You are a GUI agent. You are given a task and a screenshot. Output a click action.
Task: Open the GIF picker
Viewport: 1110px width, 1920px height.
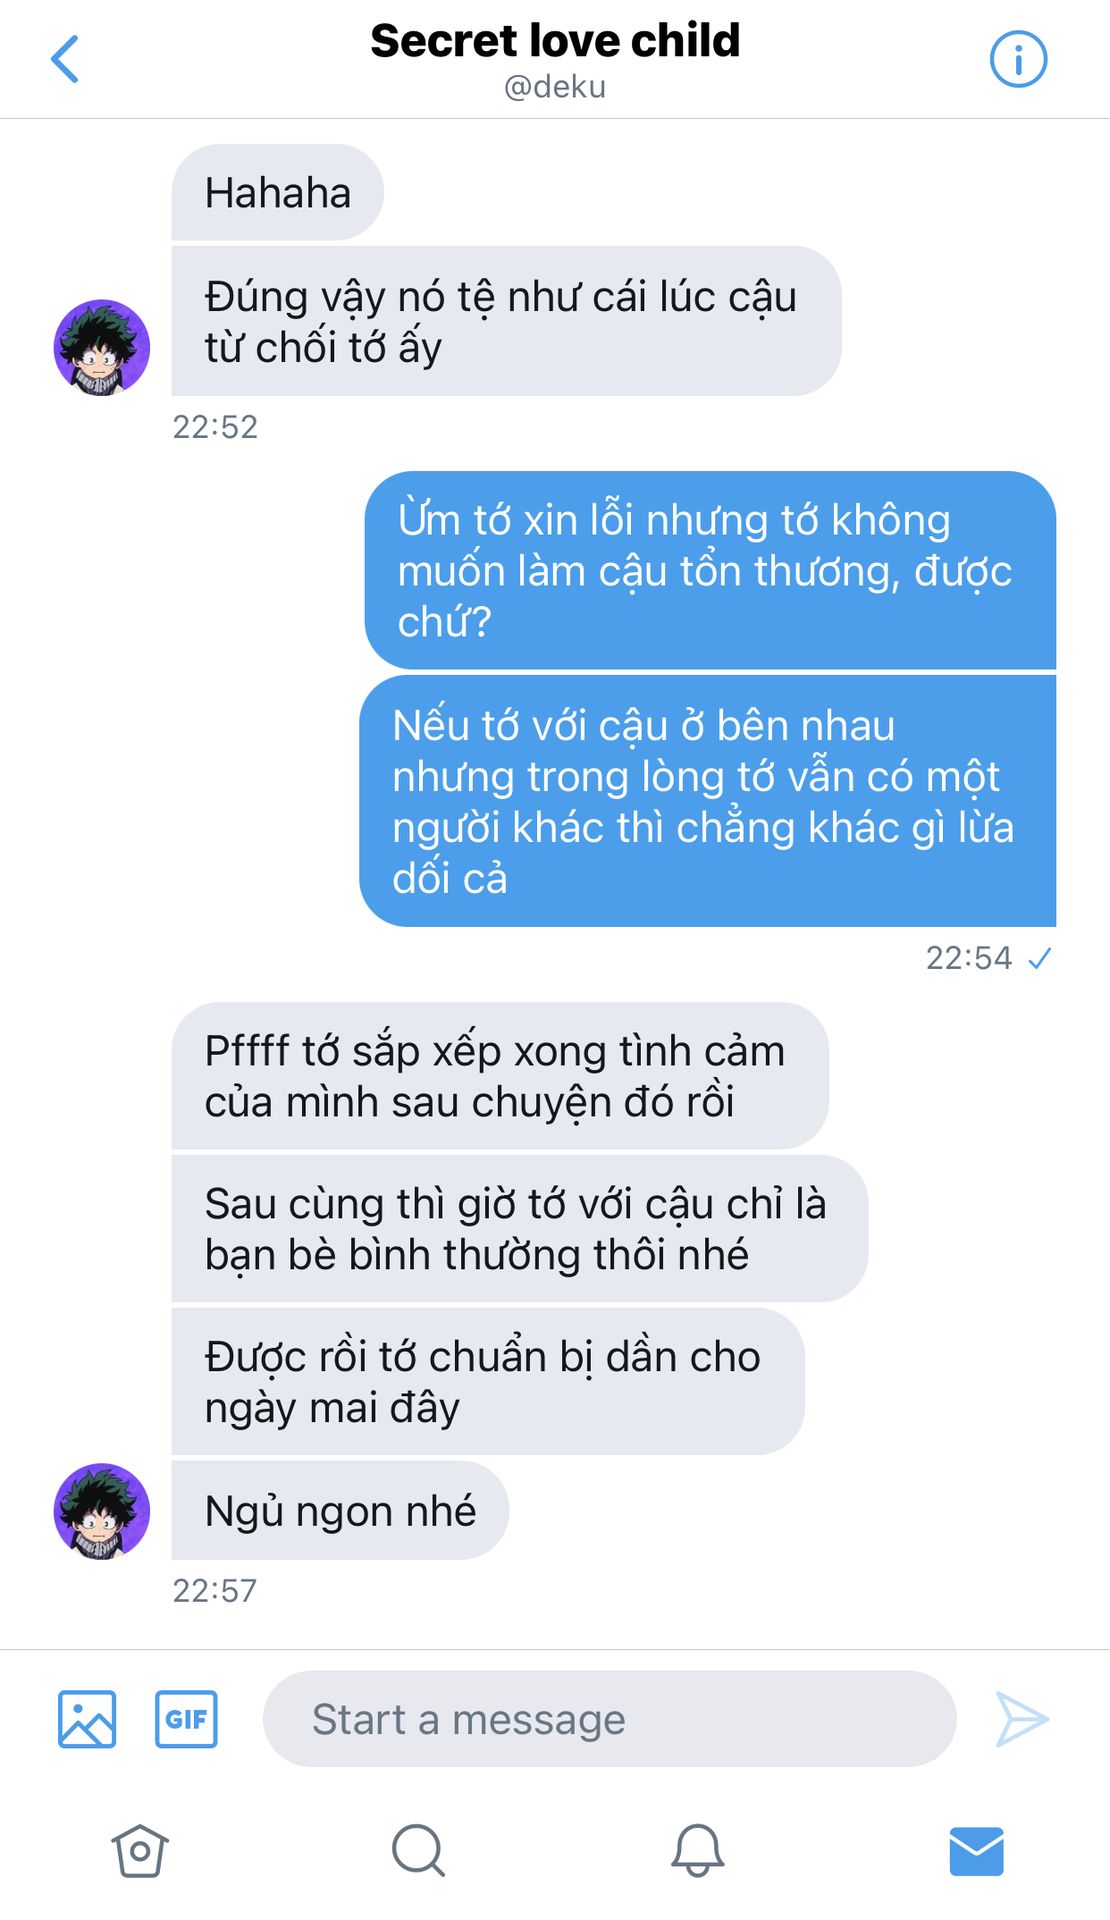(186, 1719)
